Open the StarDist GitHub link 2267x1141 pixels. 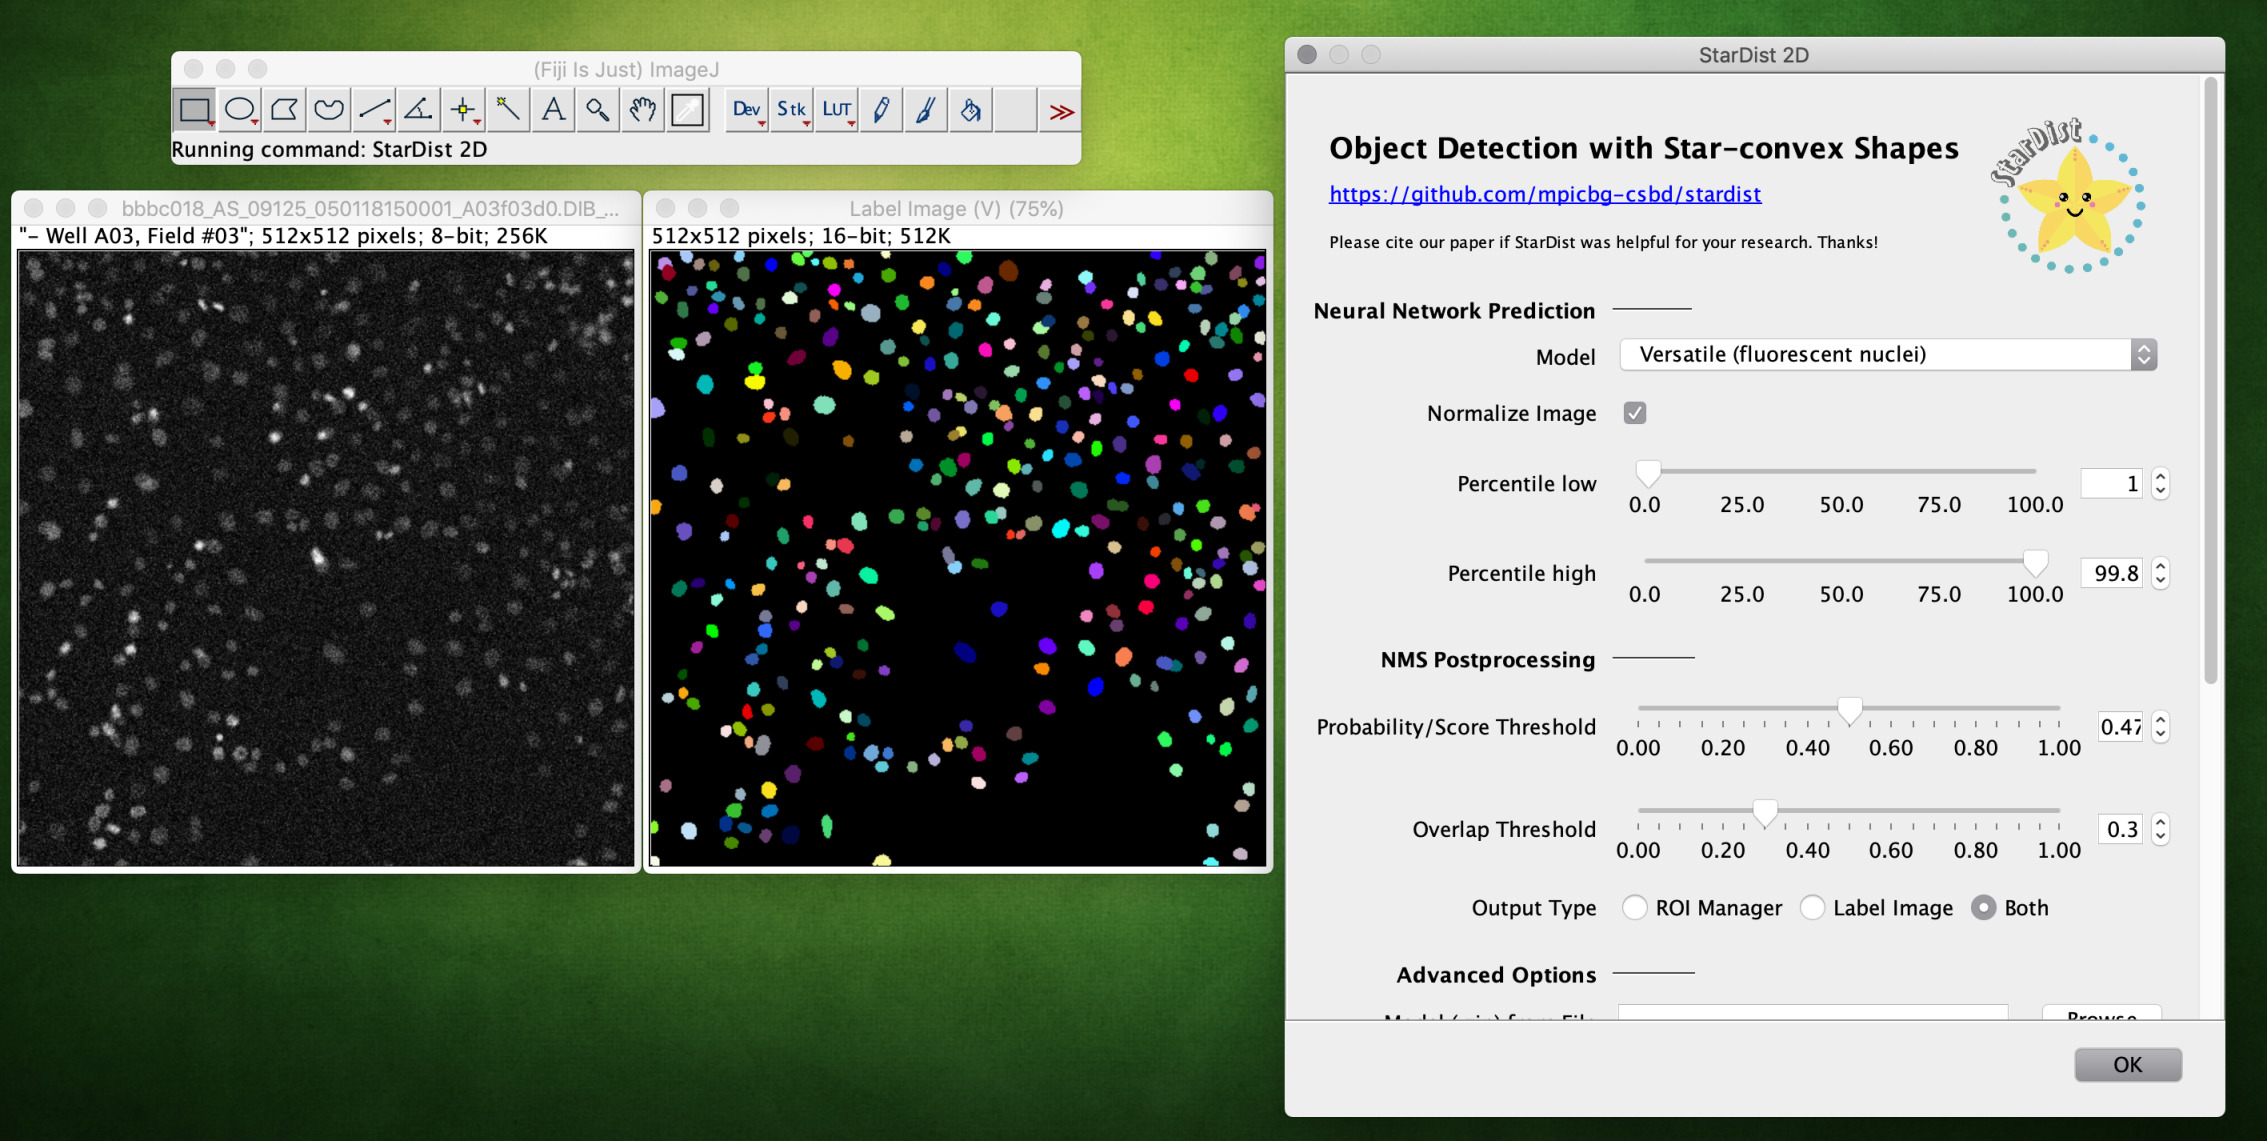click(1544, 194)
